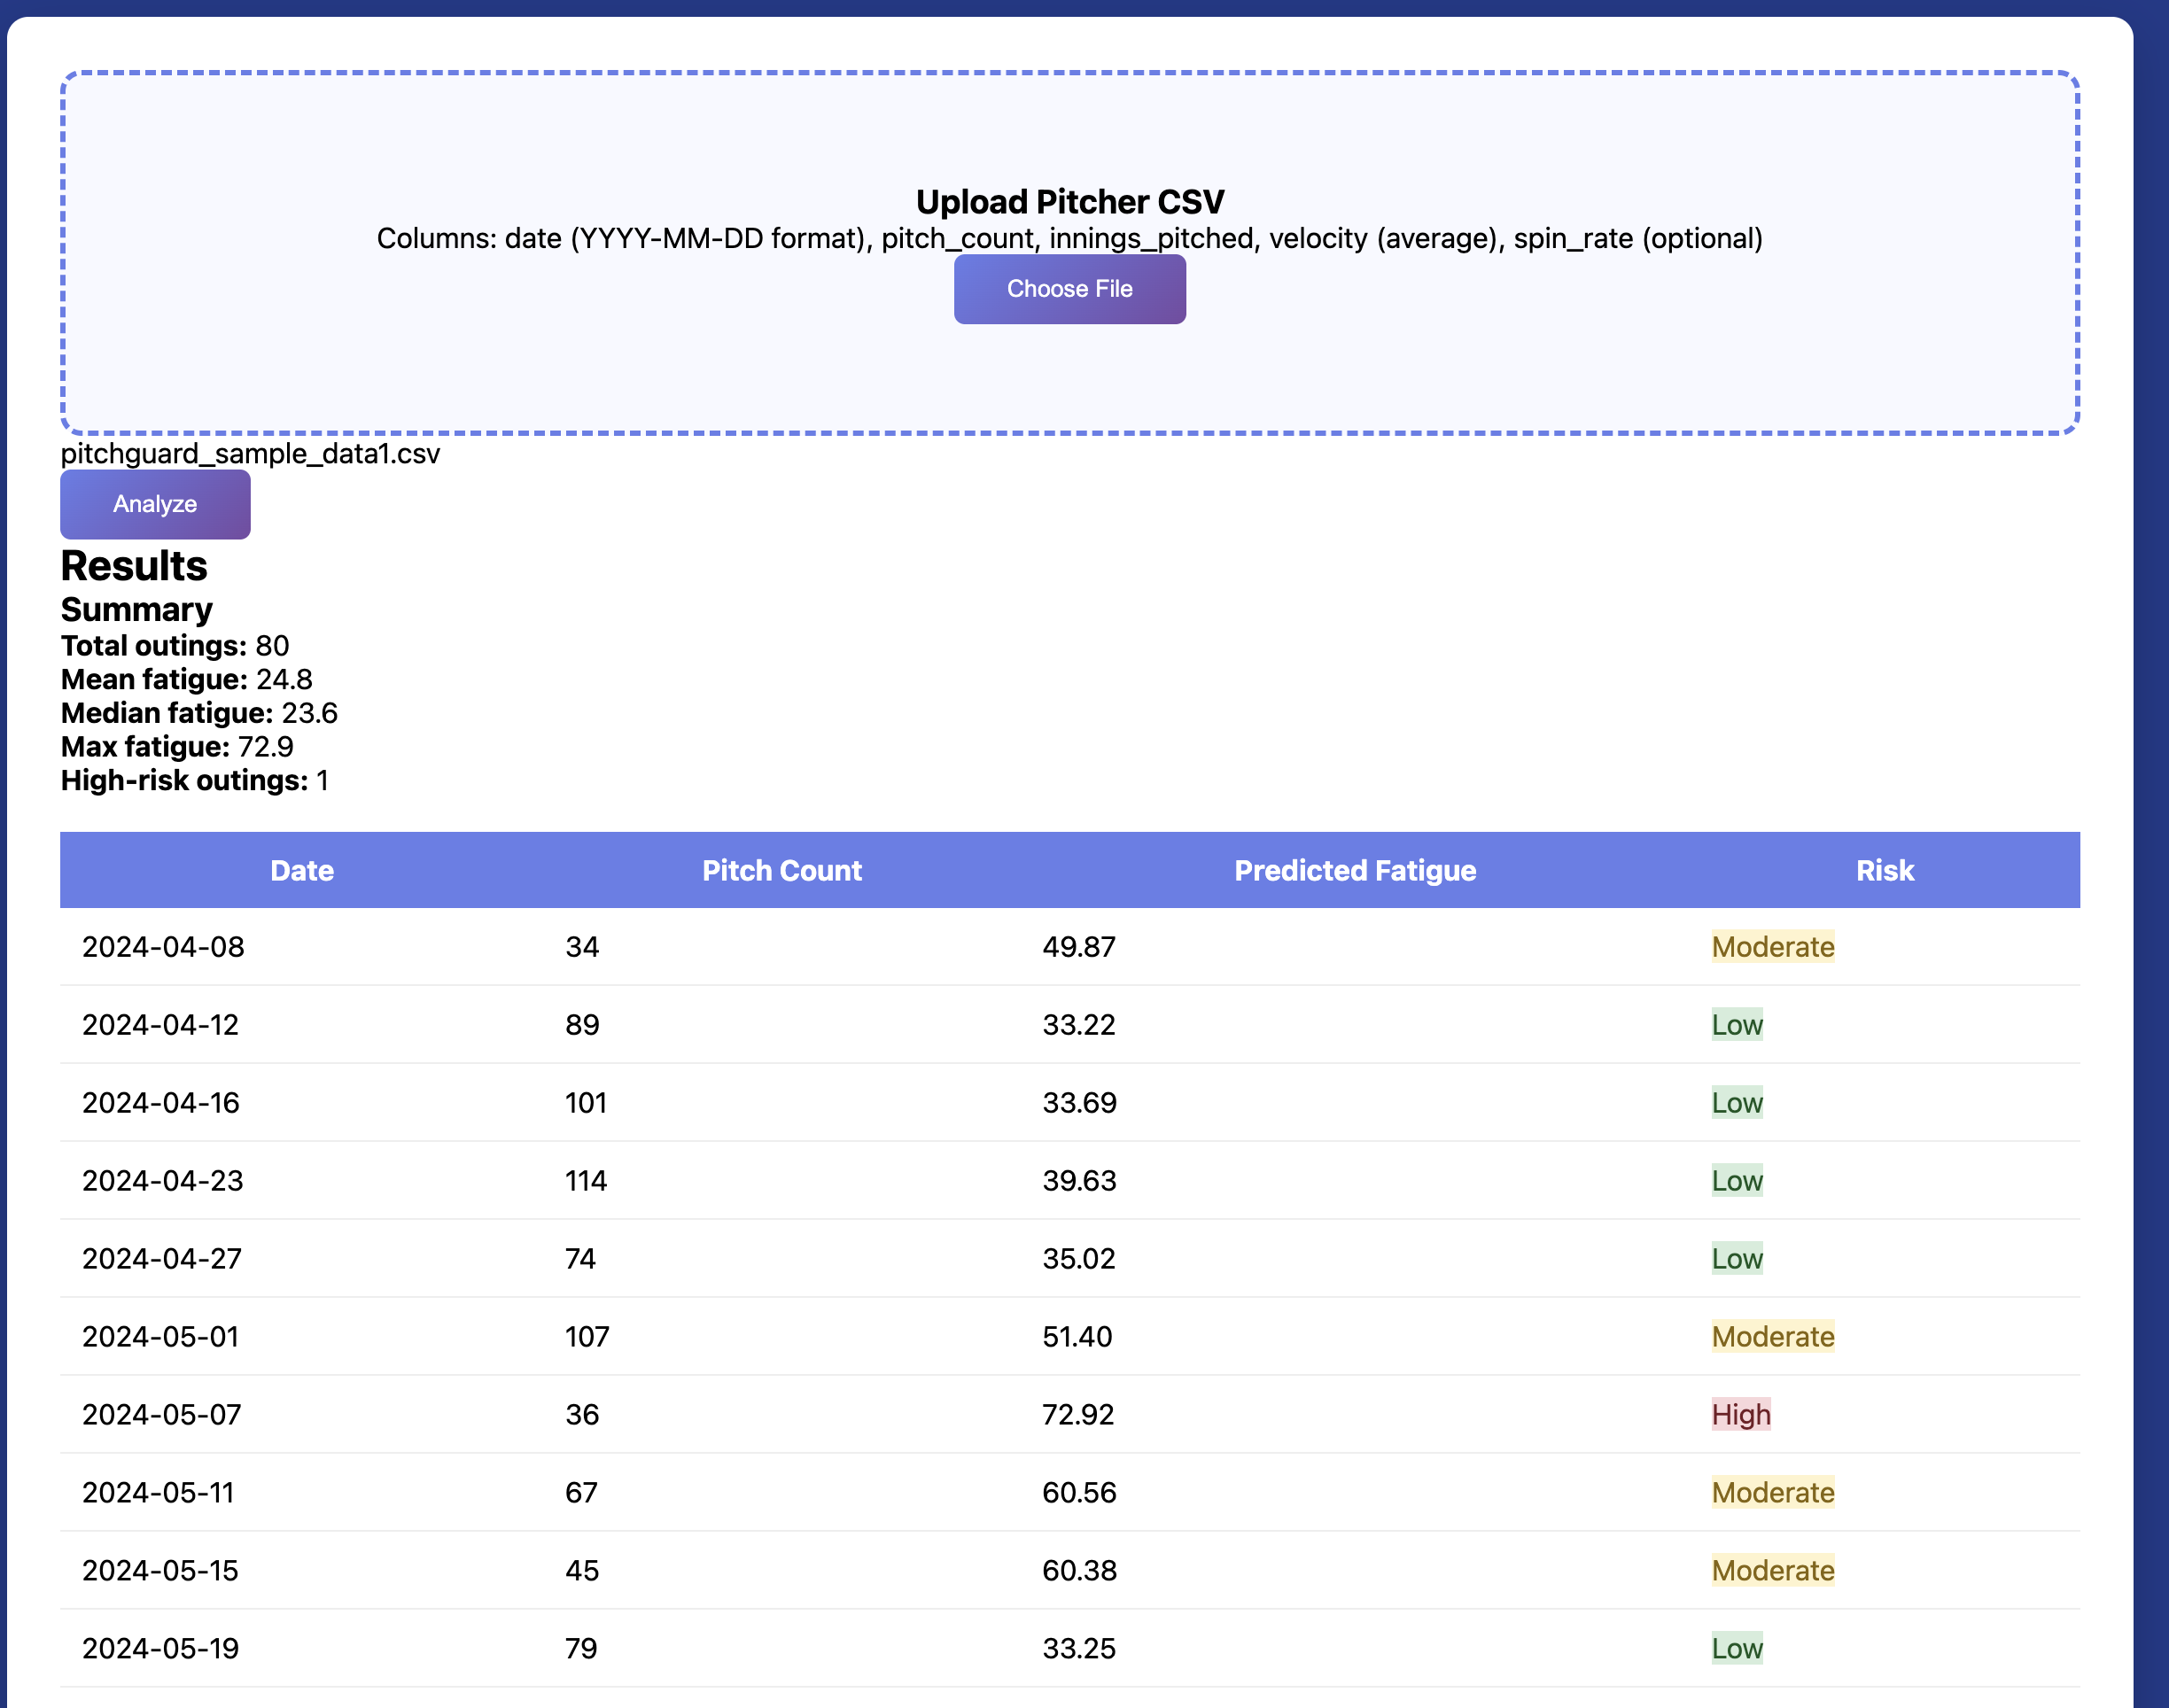This screenshot has width=2169, height=1708.
Task: Click the Risk column header
Action: (x=1884, y=870)
